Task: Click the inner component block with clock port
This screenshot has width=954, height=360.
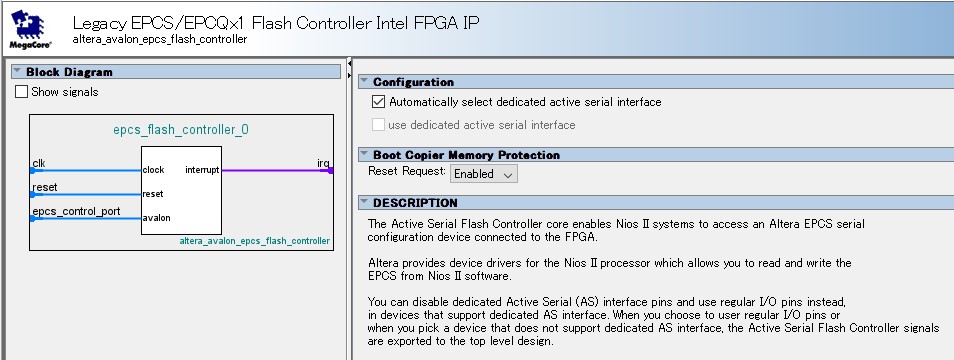Action: point(181,190)
